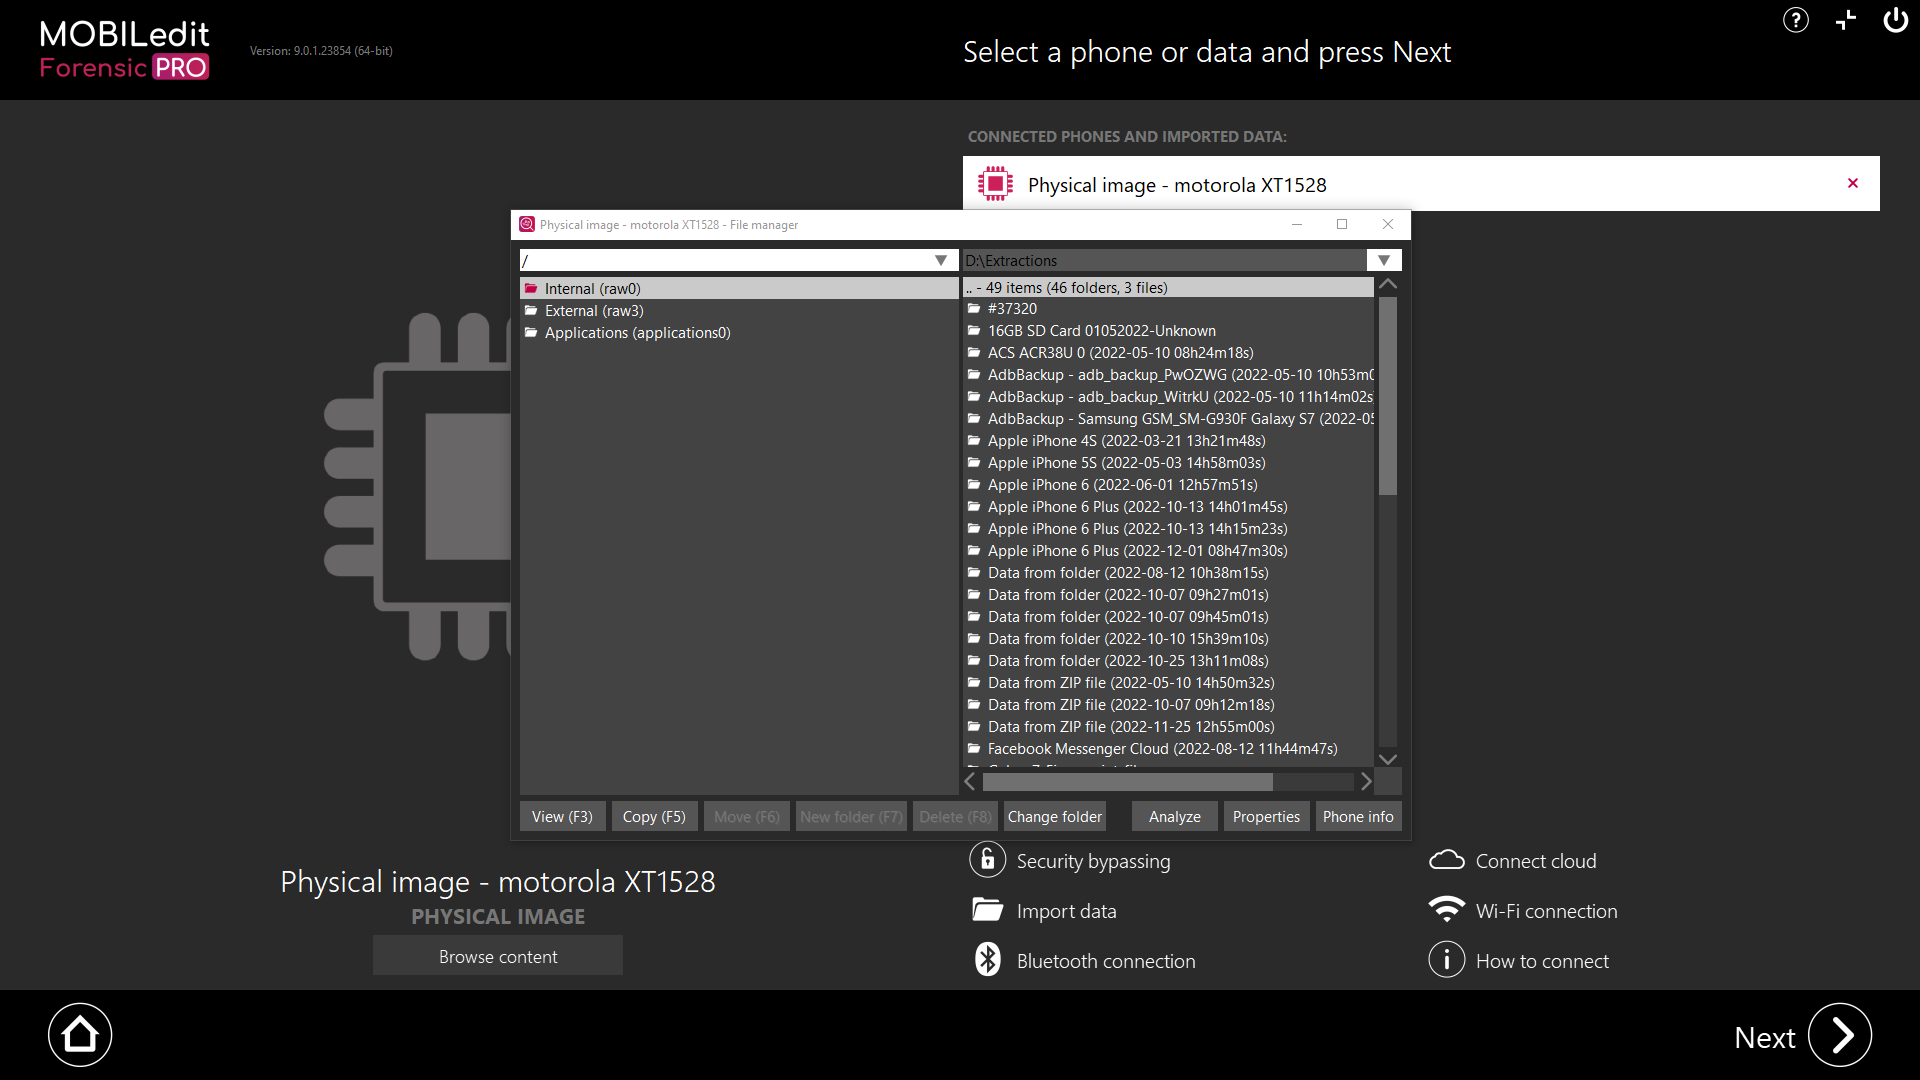Click the horizontal scrollbar right arrow

pyautogui.click(x=1366, y=782)
